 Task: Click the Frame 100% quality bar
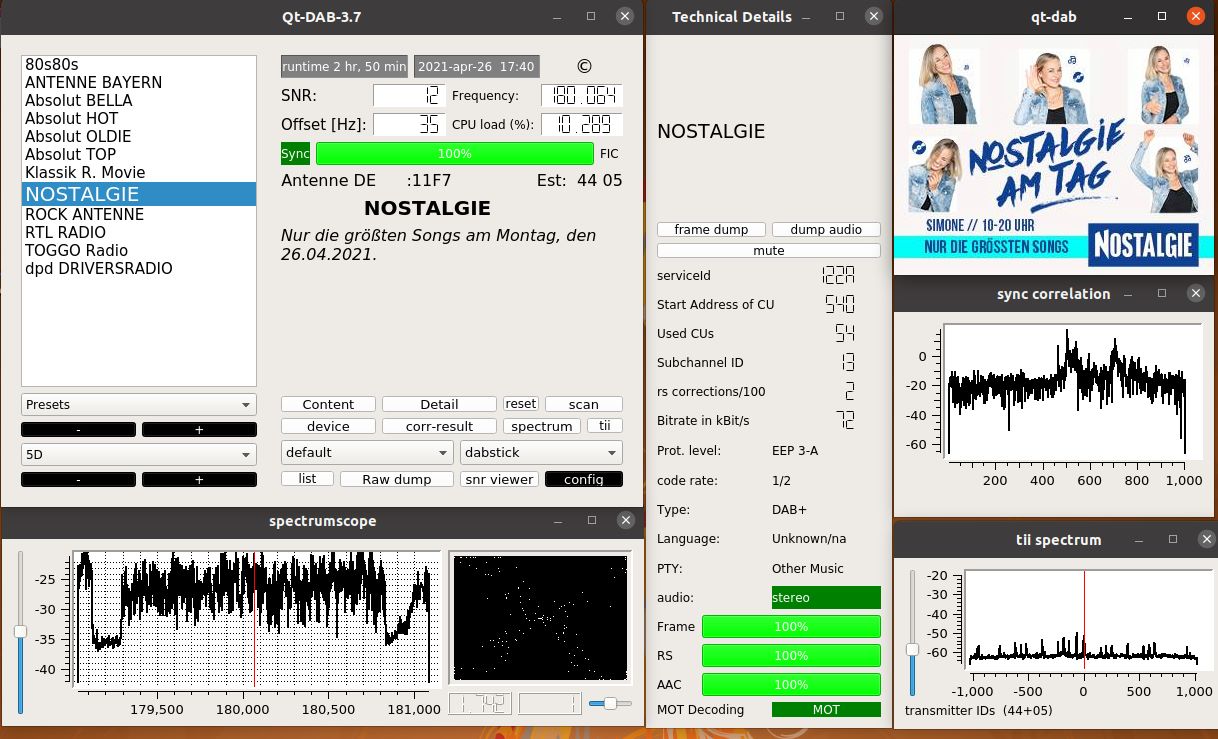(791, 627)
